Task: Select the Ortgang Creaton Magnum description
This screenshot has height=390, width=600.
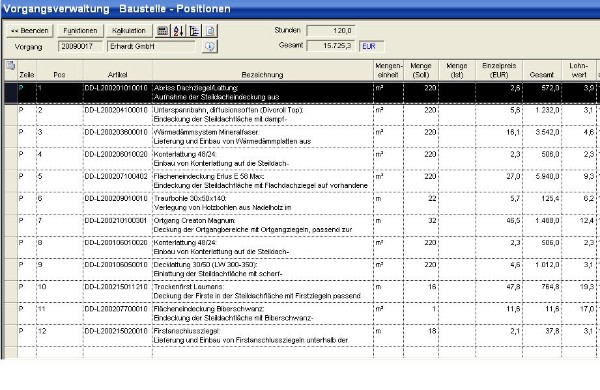Action: tap(194, 221)
